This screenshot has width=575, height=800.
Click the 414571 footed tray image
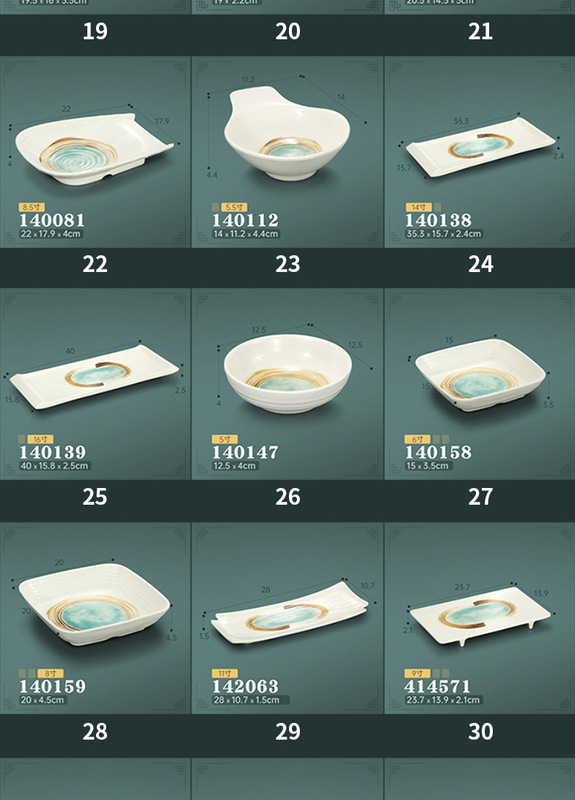480,615
